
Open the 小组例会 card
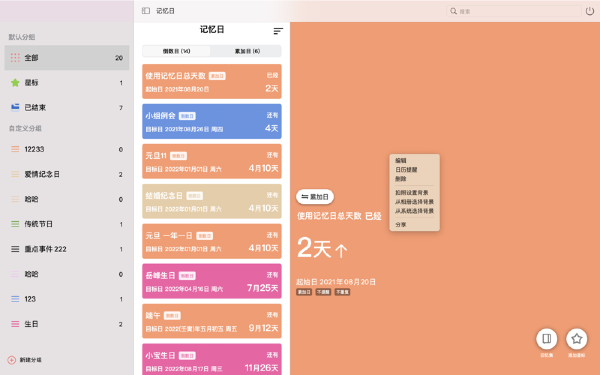pos(212,121)
